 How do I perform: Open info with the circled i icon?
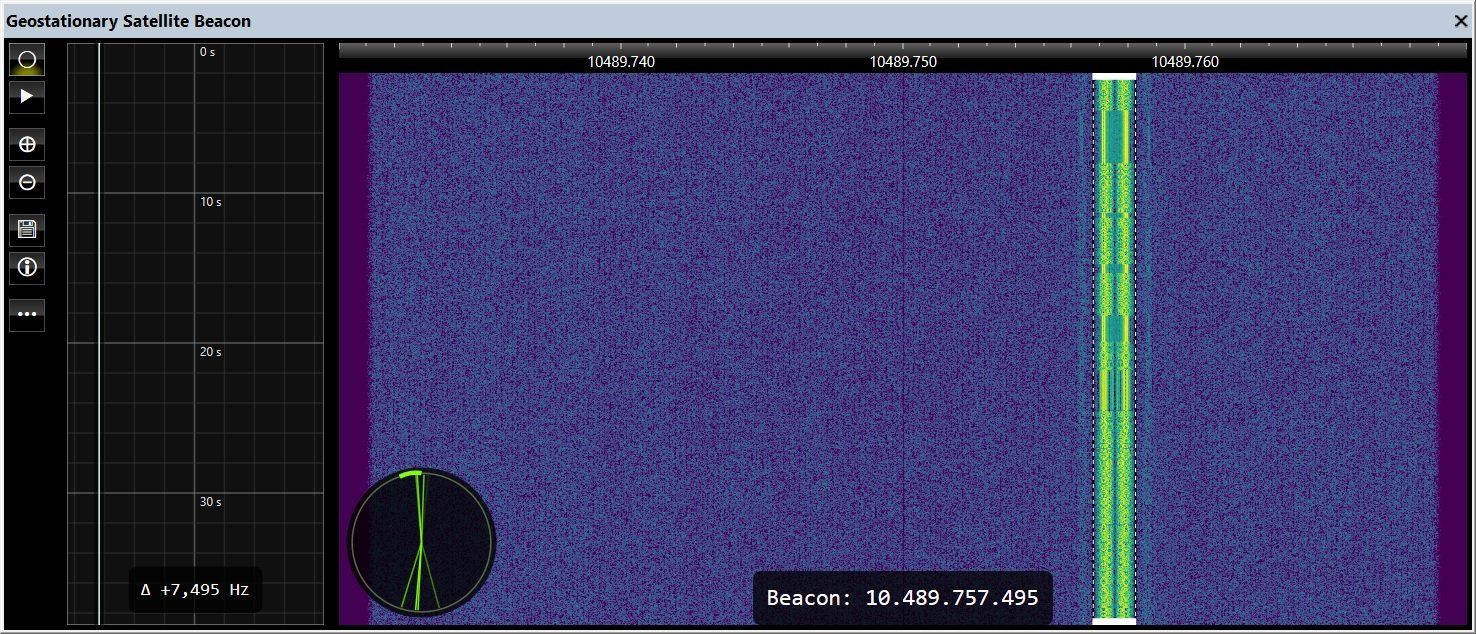[x=27, y=267]
